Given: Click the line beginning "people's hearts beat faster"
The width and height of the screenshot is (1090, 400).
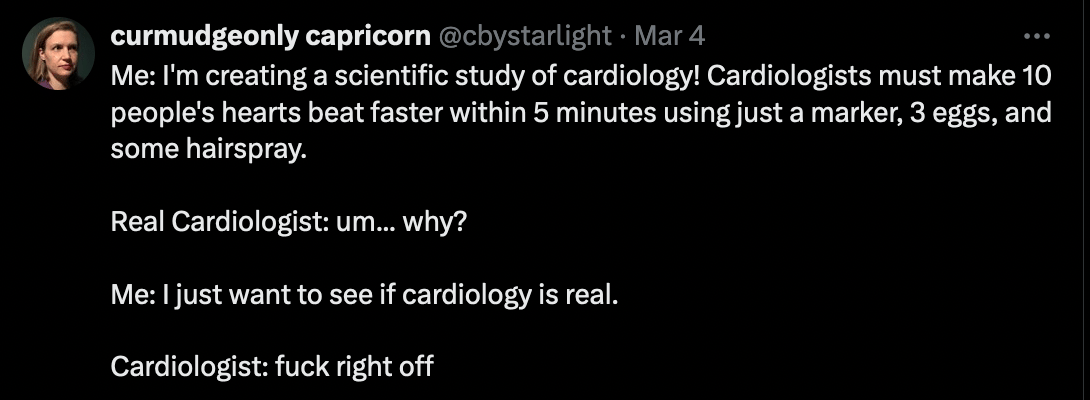Looking at the screenshot, I should (x=580, y=111).
